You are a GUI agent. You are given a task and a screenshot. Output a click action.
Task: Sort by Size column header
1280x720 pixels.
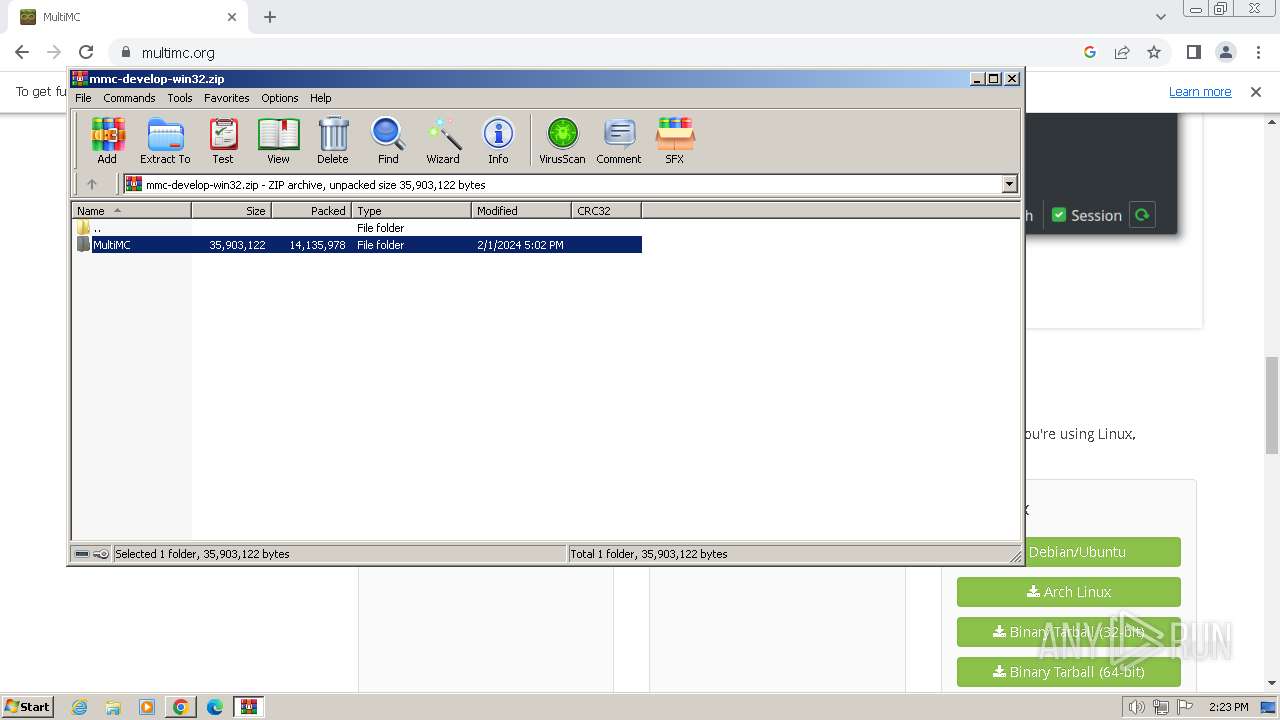tap(231, 210)
